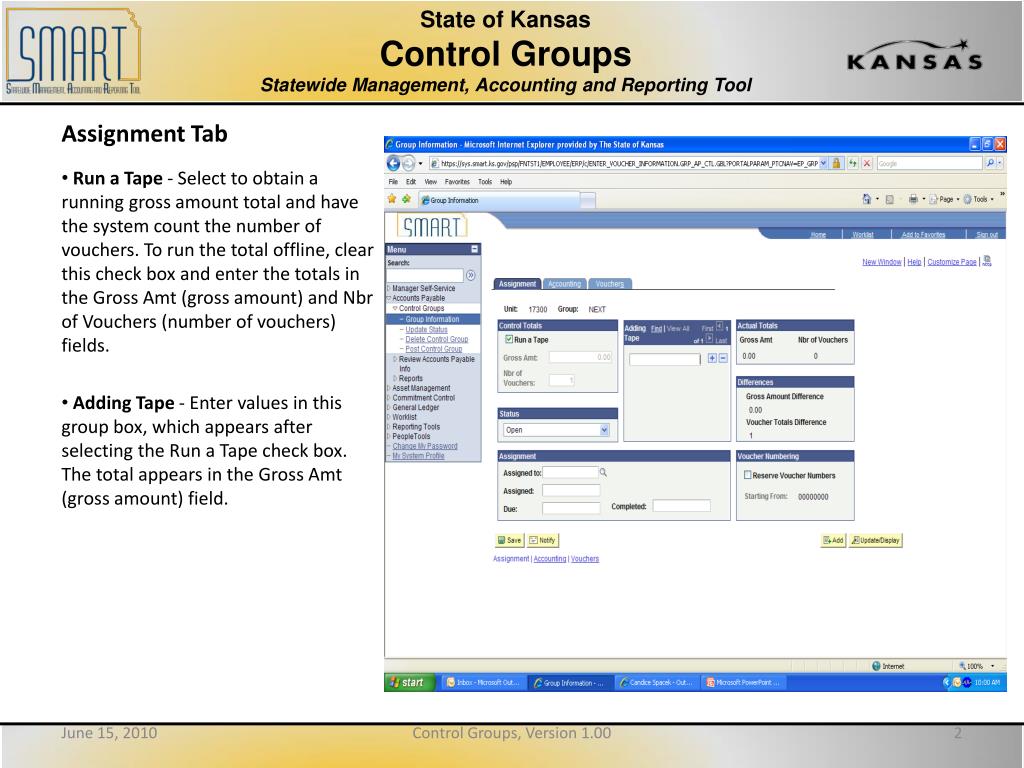Open the View menu in Internet Explorer

431,182
